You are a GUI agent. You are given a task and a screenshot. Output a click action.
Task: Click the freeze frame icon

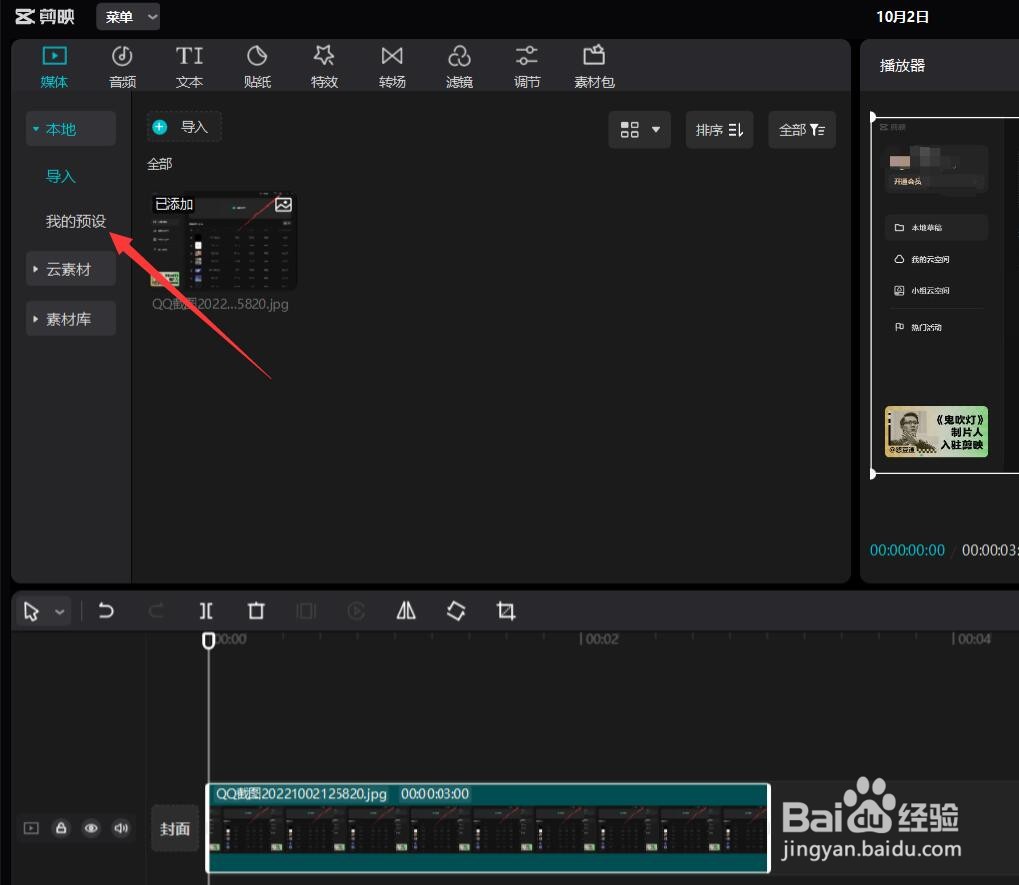pyautogui.click(x=306, y=611)
